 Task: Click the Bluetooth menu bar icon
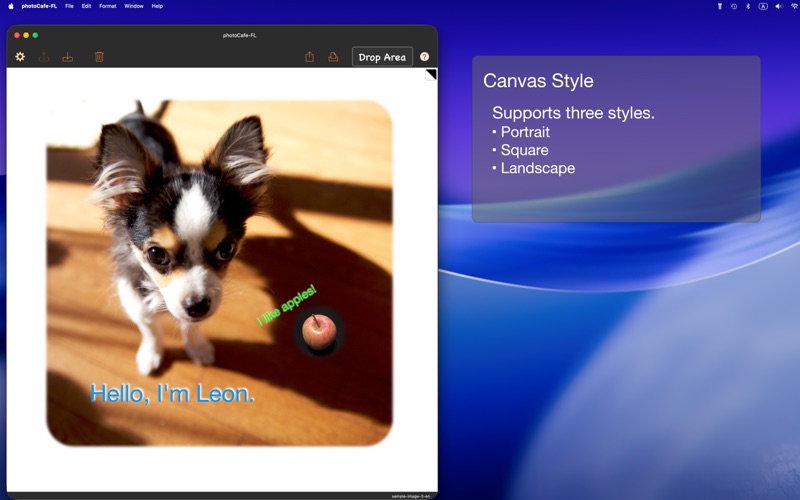coord(748,6)
